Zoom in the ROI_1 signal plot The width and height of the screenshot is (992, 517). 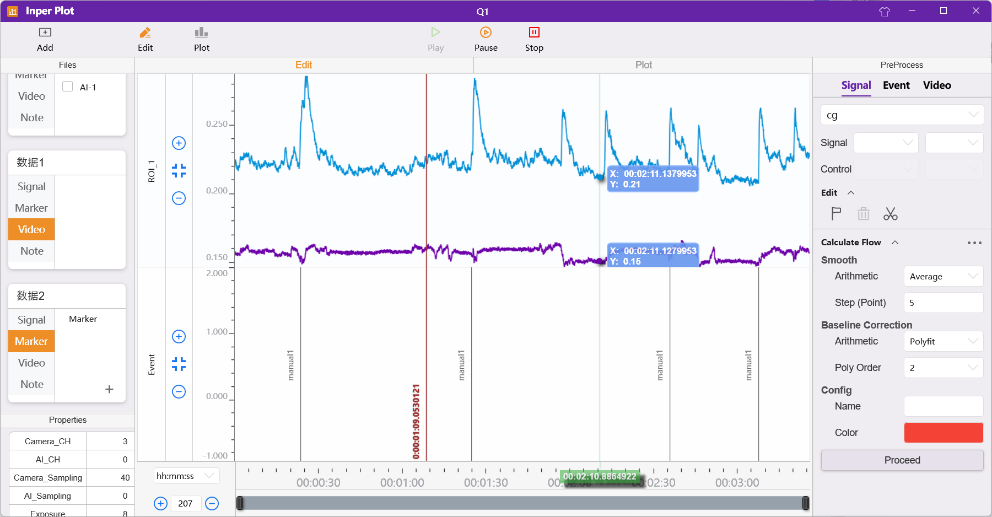coord(179,143)
